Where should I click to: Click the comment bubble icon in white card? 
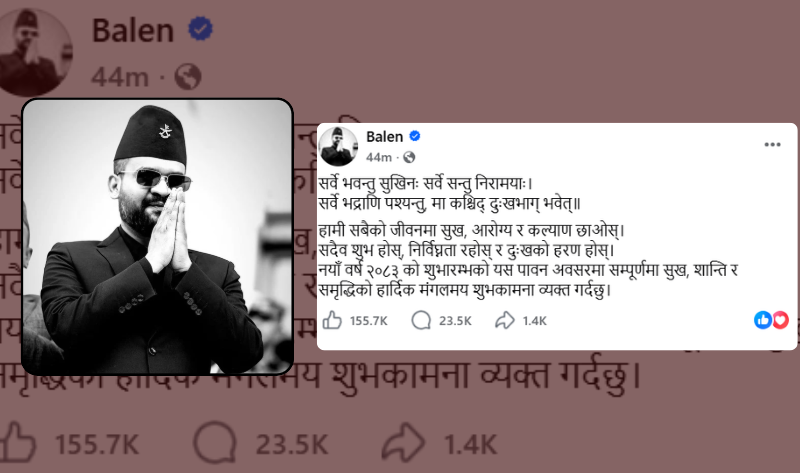click(x=421, y=320)
